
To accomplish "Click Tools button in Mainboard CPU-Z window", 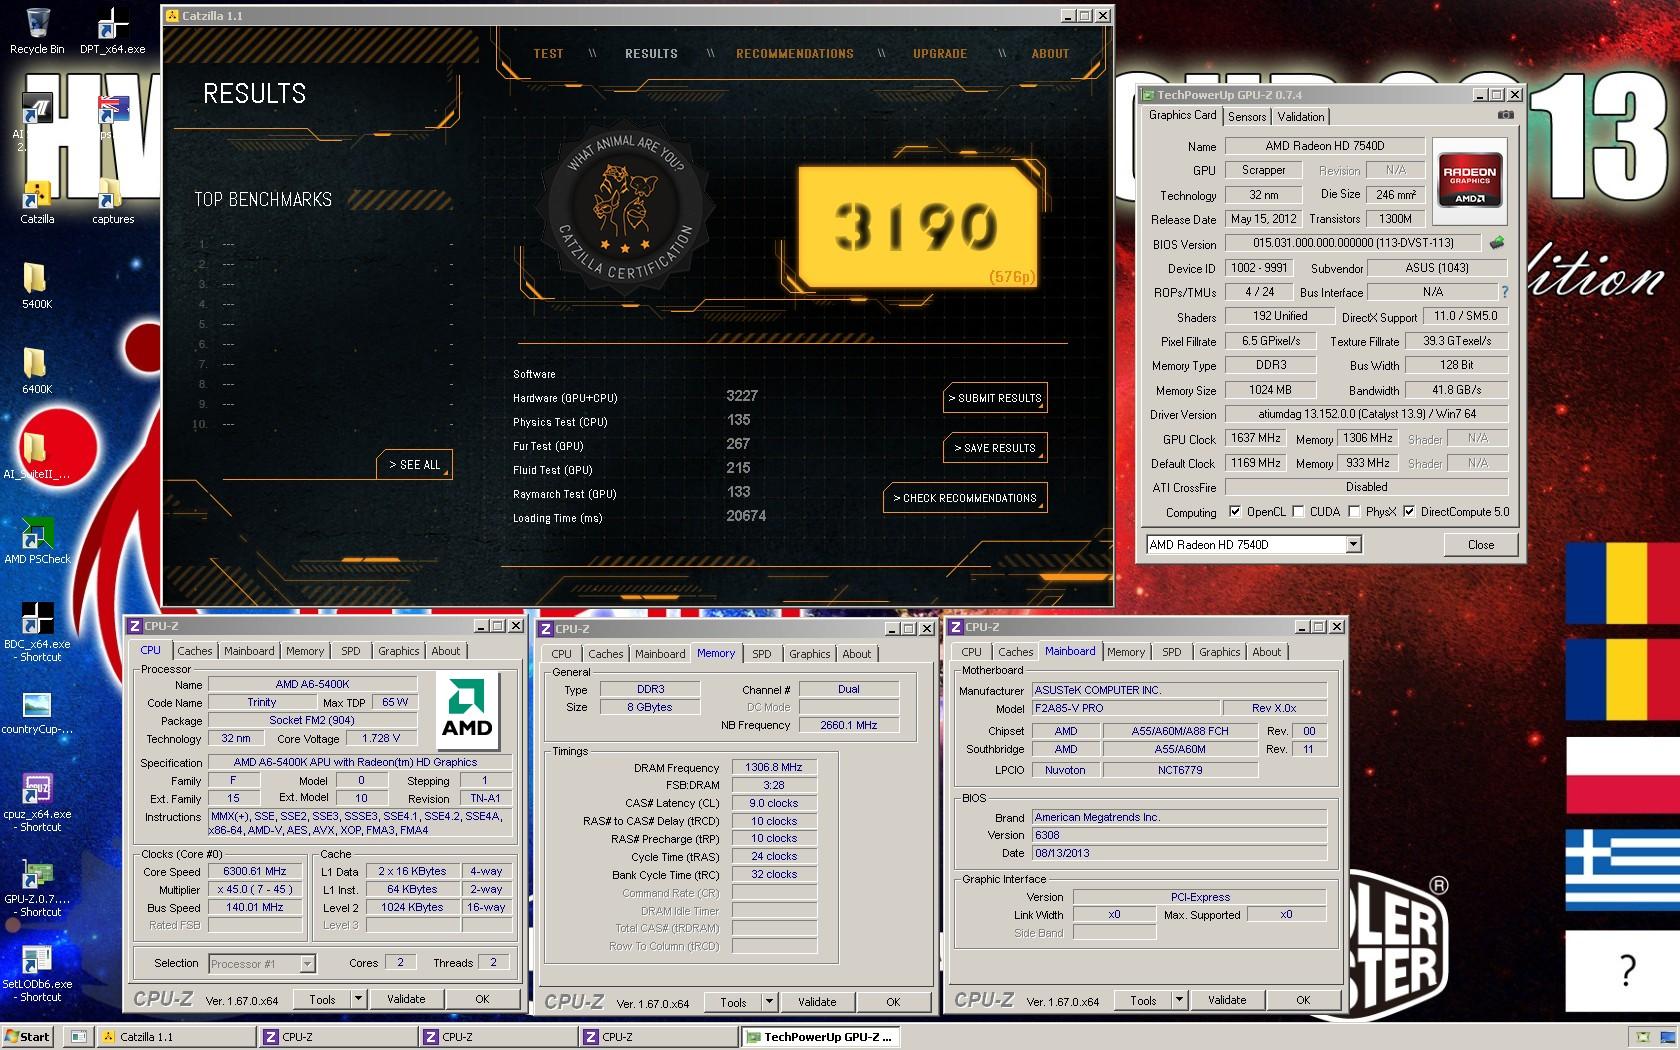I will (x=1143, y=1000).
